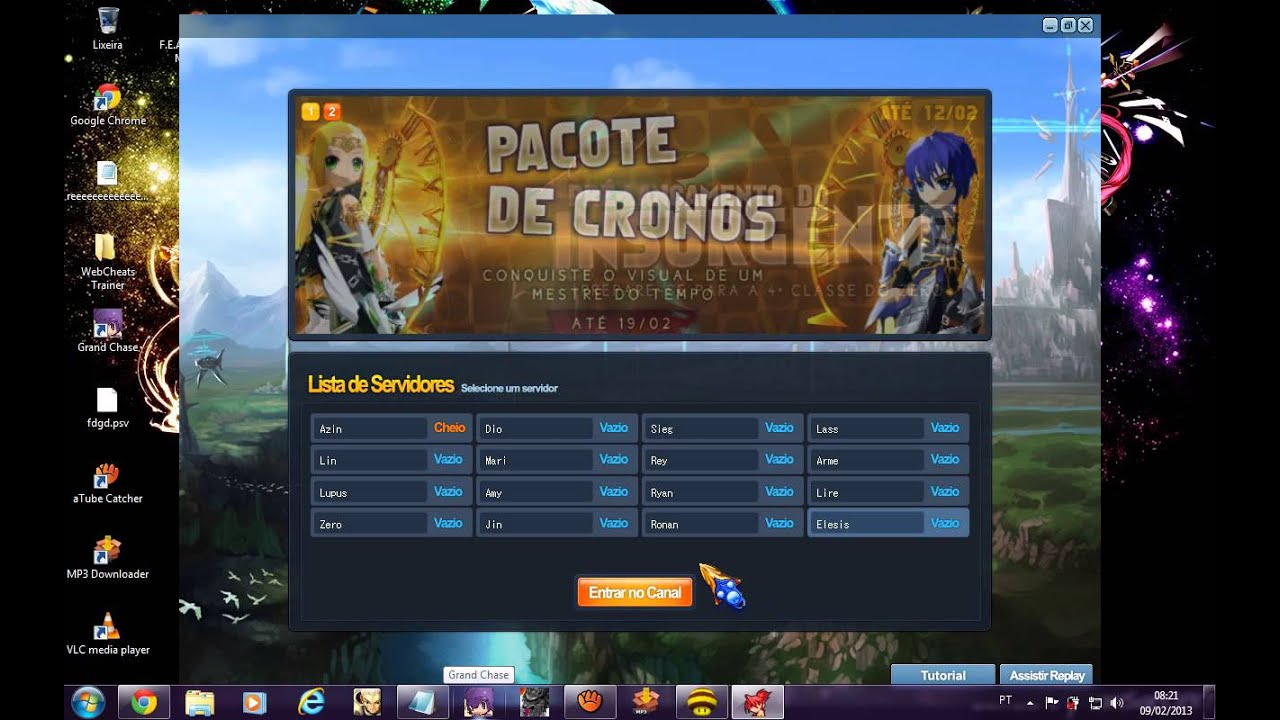1280x720 pixels.
Task: Select the Mari server
Action: point(556,460)
